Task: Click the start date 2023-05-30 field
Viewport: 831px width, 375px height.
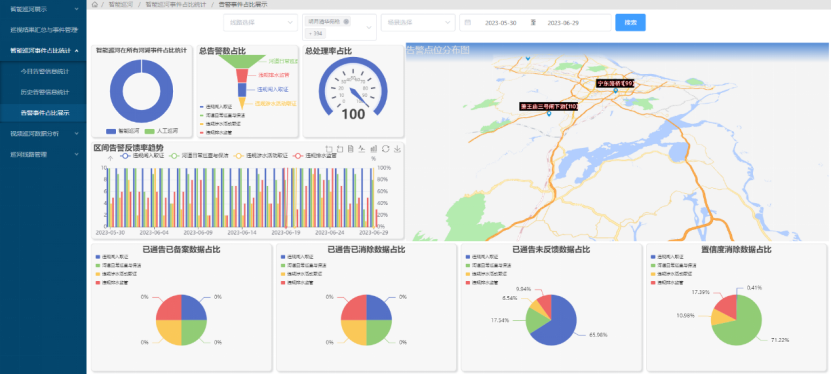Action: pos(501,23)
